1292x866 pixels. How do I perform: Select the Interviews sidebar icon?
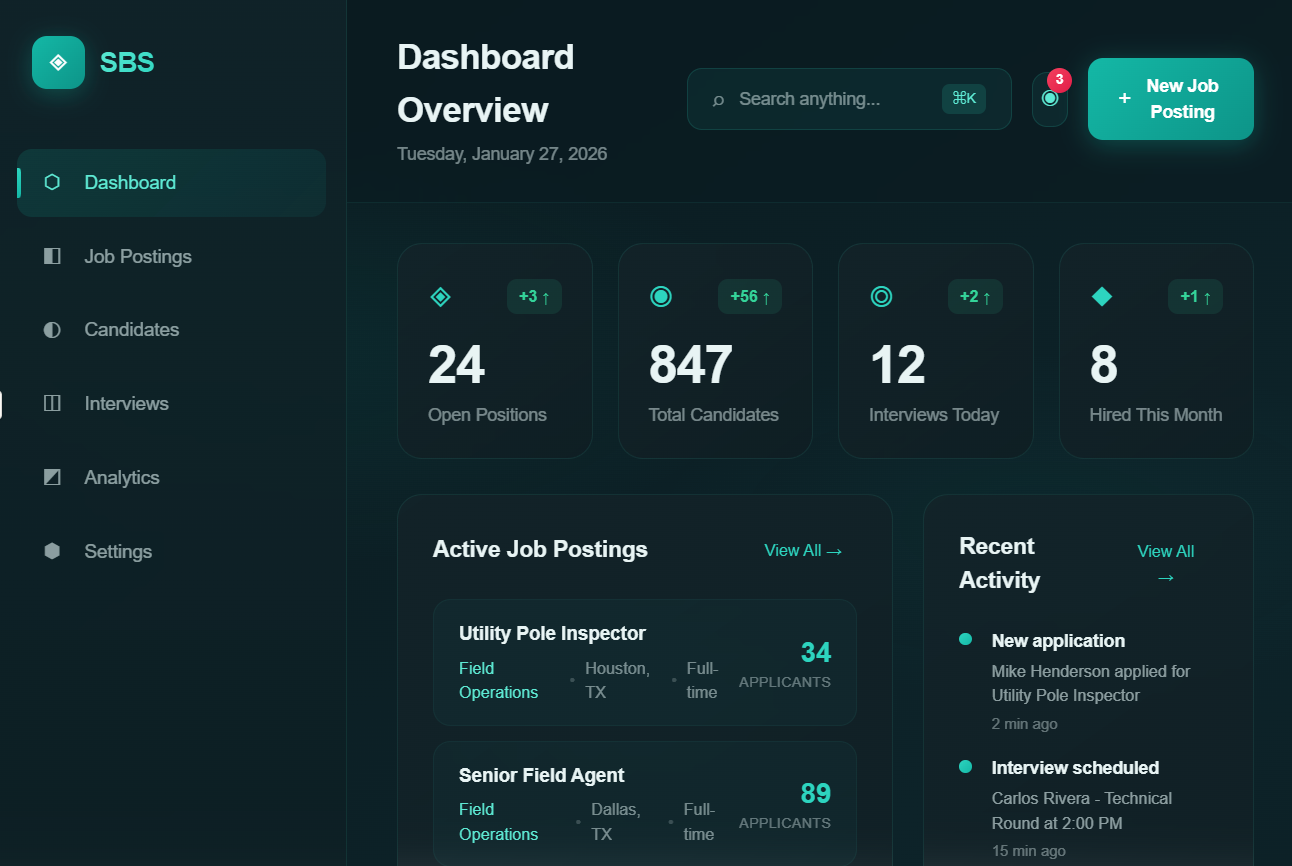51,403
